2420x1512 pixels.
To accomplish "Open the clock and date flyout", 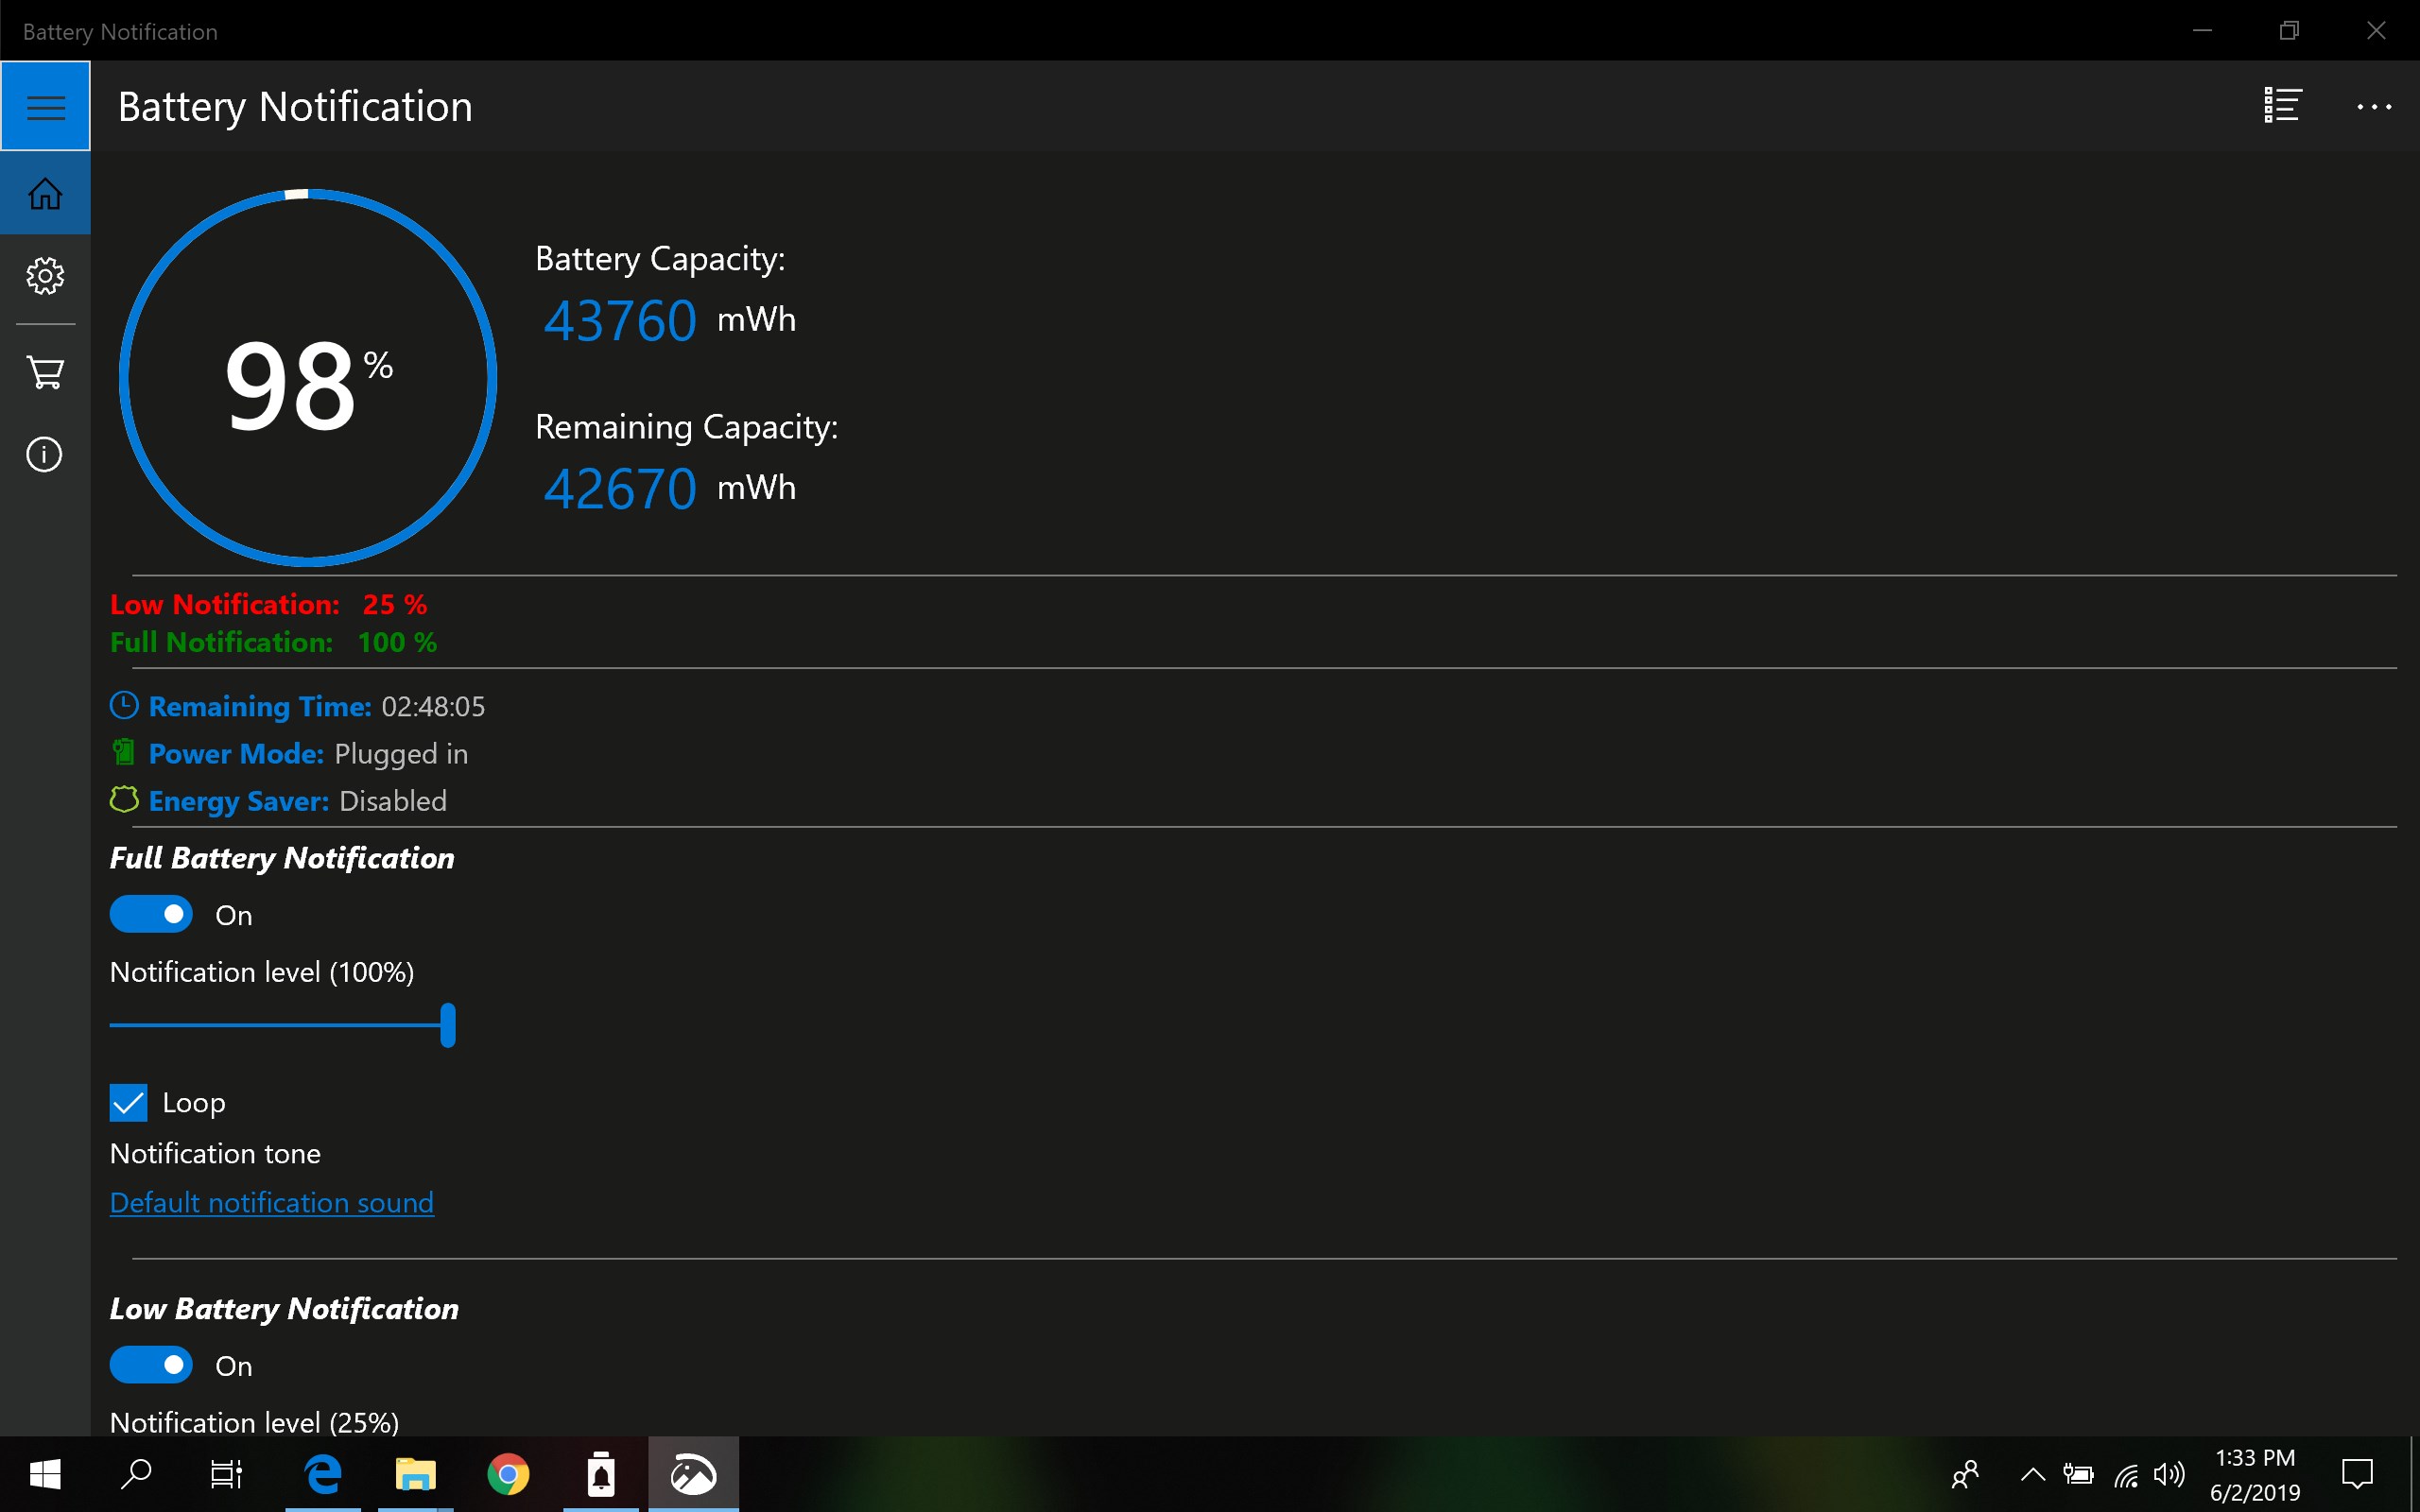I will click(x=2254, y=1474).
